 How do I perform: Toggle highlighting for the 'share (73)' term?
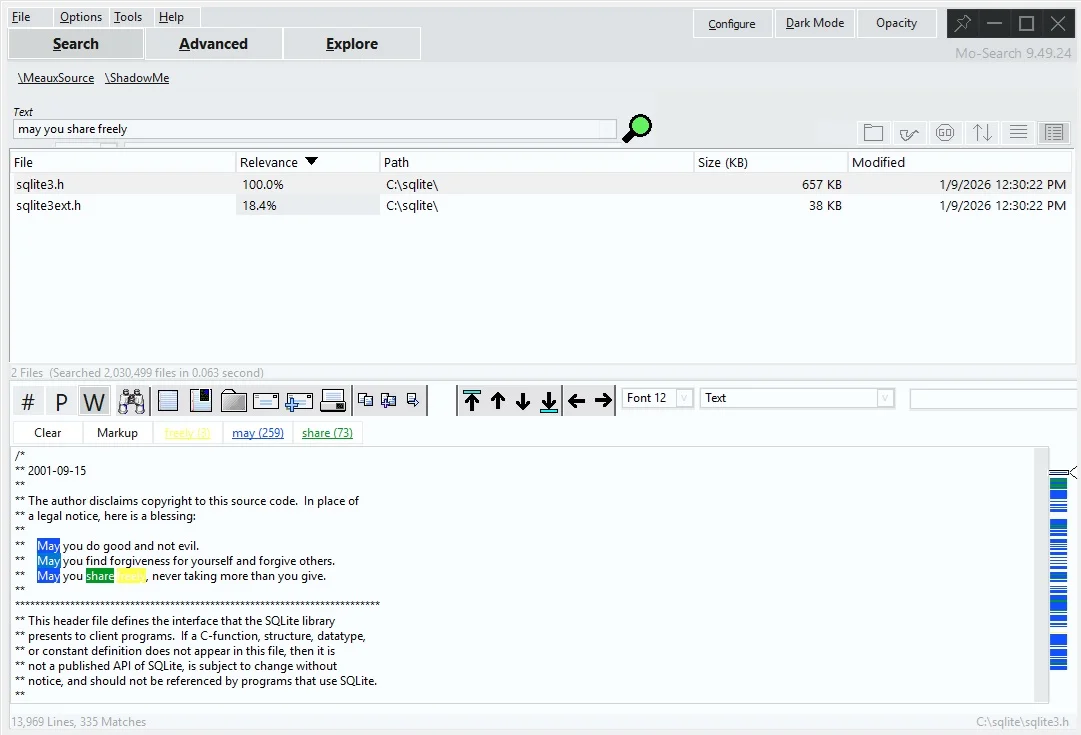327,432
